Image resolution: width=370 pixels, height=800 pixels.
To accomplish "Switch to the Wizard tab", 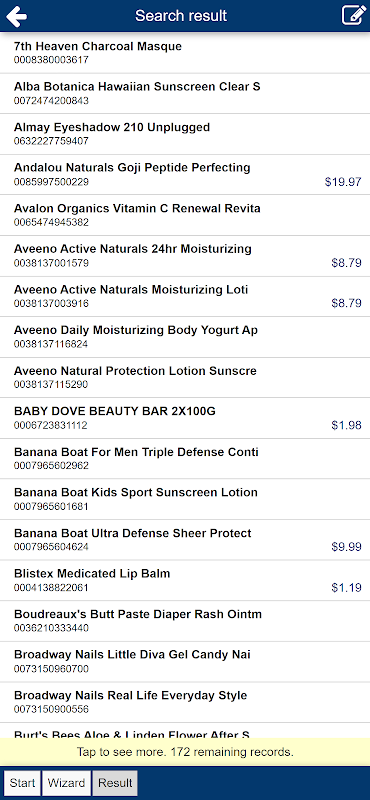I will (x=67, y=783).
